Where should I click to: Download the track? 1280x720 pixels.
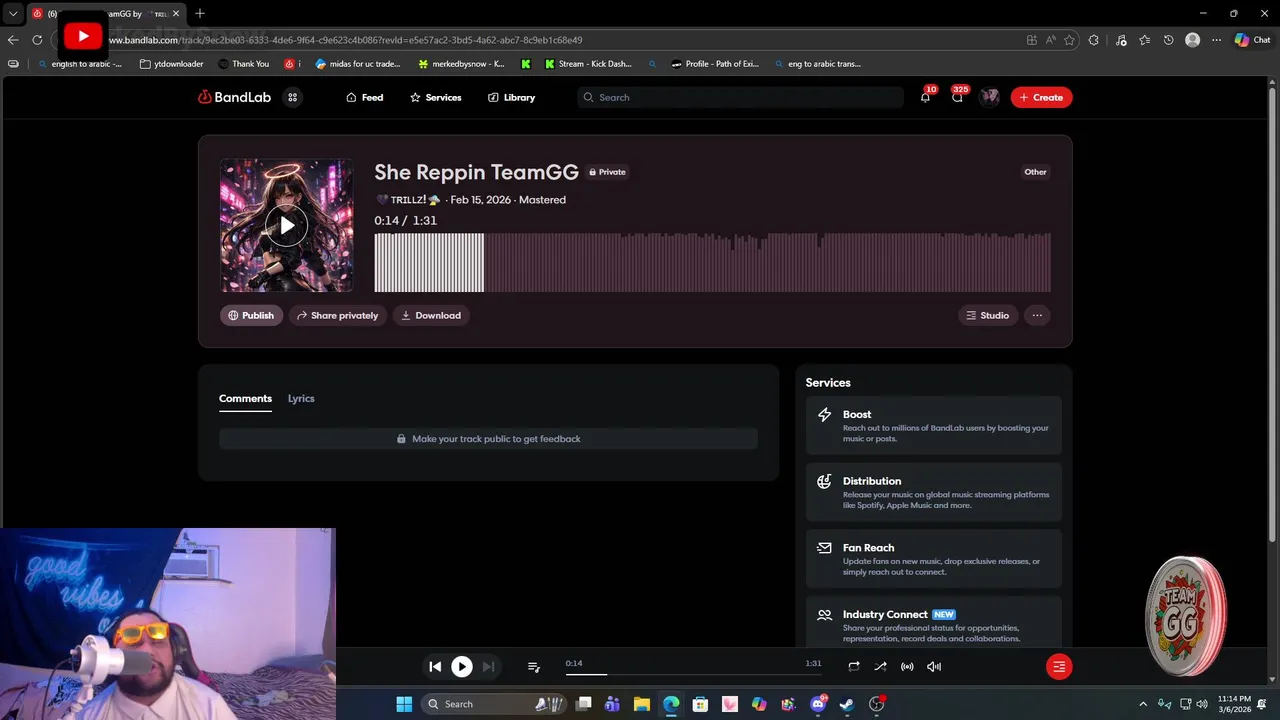(x=431, y=315)
